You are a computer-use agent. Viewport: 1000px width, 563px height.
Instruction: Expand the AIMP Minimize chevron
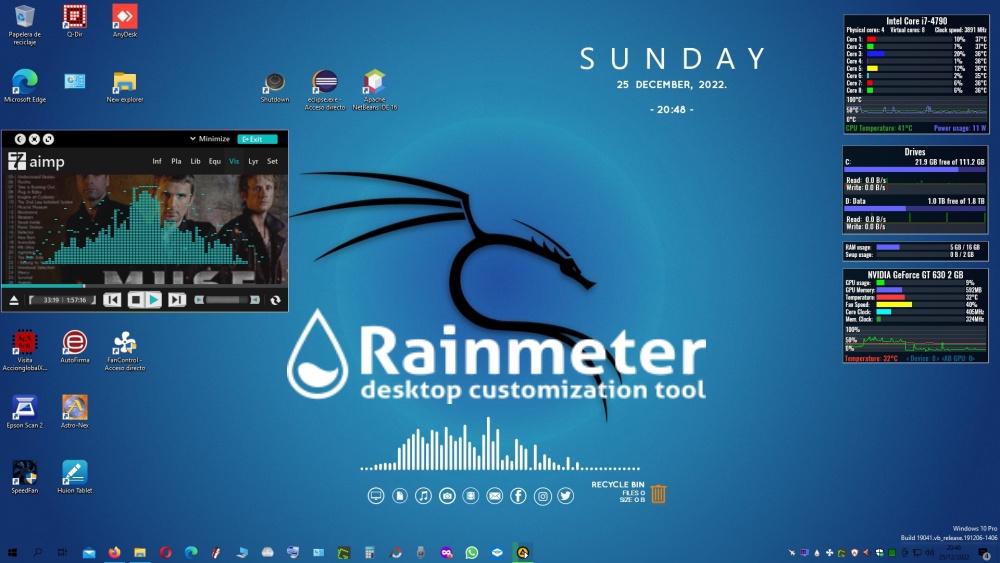click(193, 139)
